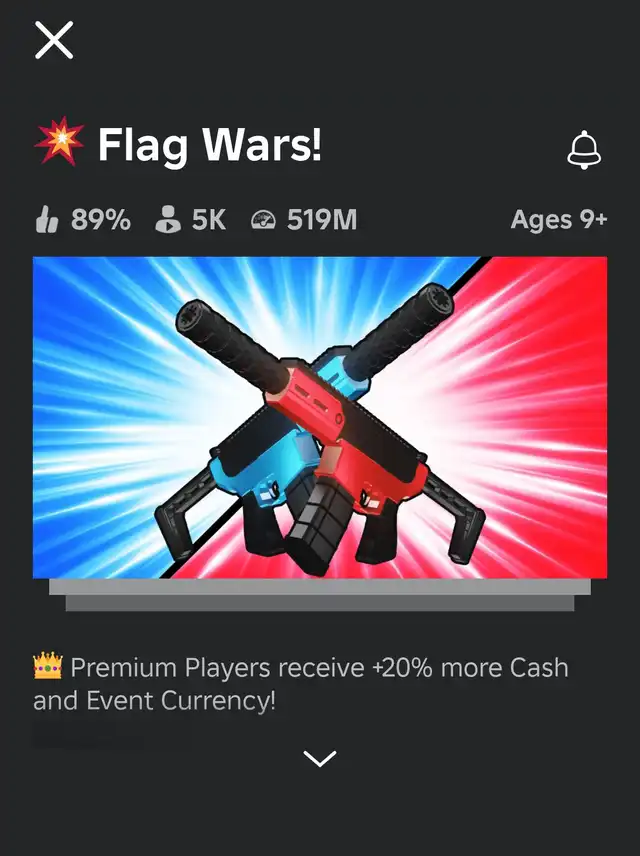Click the crown emoji in the description
Viewport: 640px width, 856px height.
pos(48,666)
